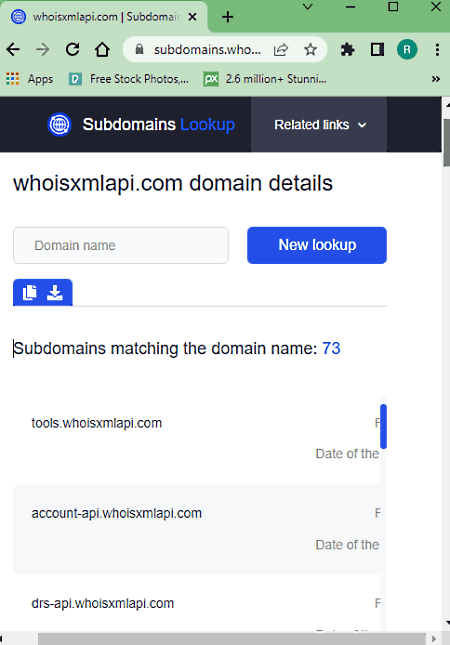Close the whoisxmlapi.com tab
The image size is (450, 645).
tap(192, 17)
